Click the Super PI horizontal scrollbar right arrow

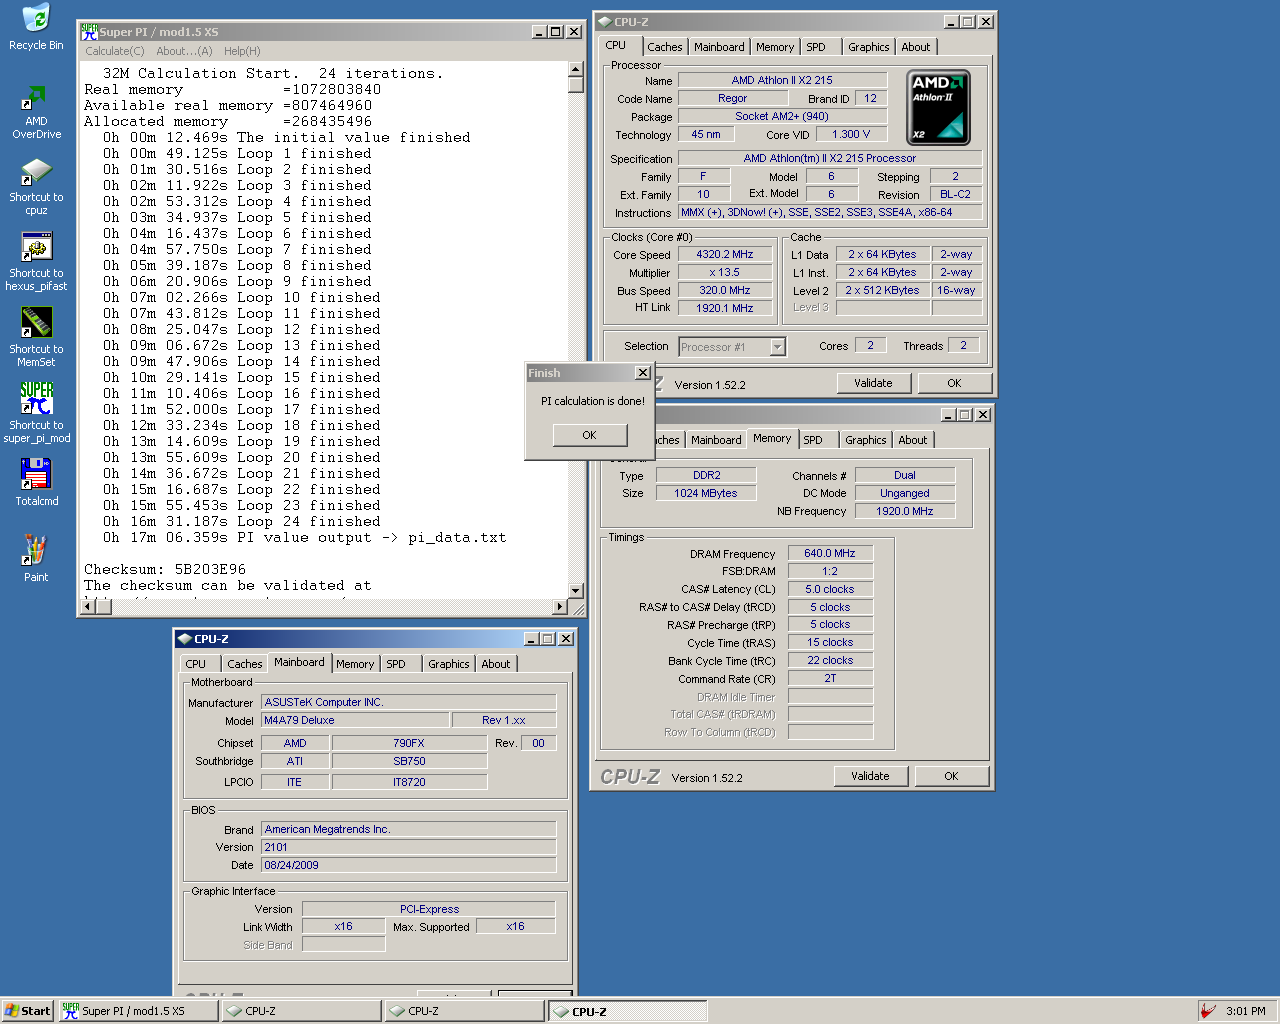coord(559,606)
